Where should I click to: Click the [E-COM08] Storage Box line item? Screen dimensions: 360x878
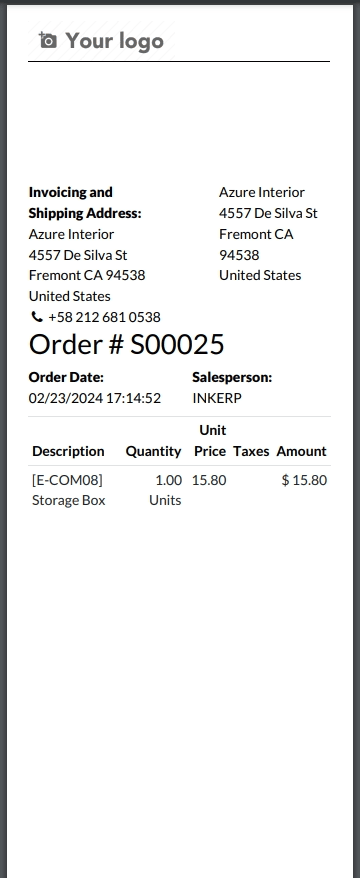[68, 490]
